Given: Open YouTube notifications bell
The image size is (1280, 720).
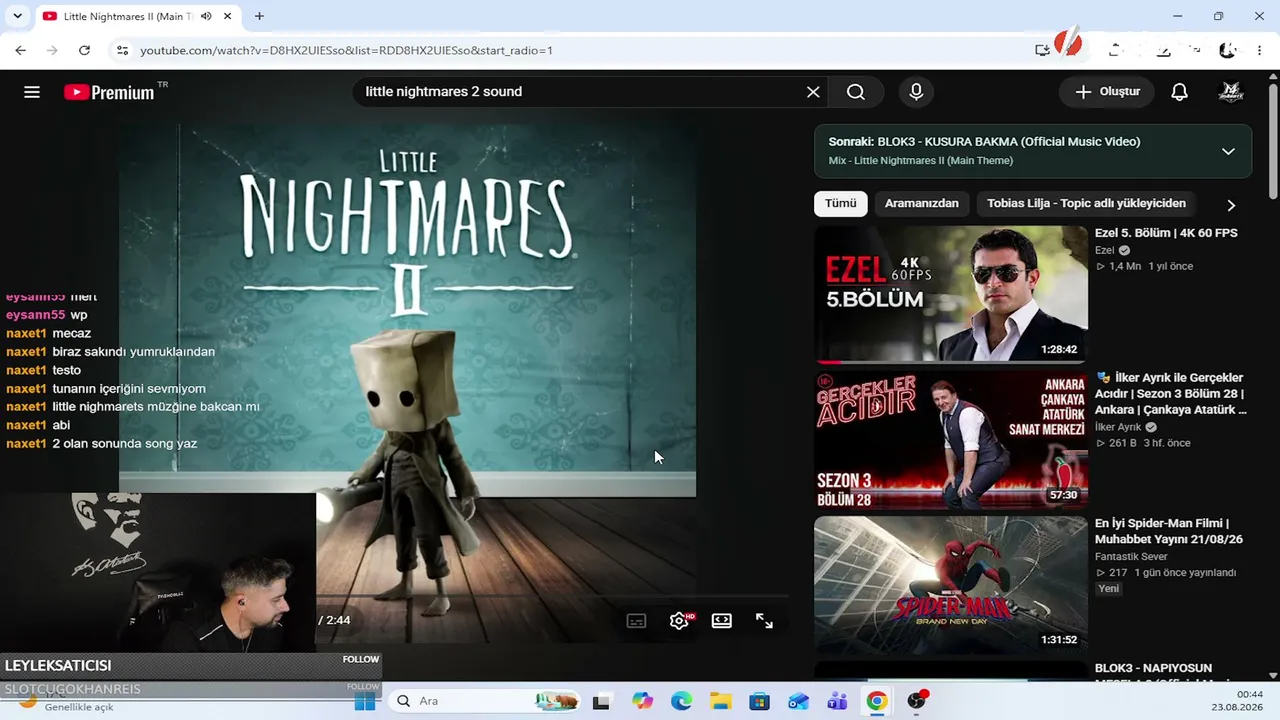Looking at the screenshot, I should click(1180, 92).
